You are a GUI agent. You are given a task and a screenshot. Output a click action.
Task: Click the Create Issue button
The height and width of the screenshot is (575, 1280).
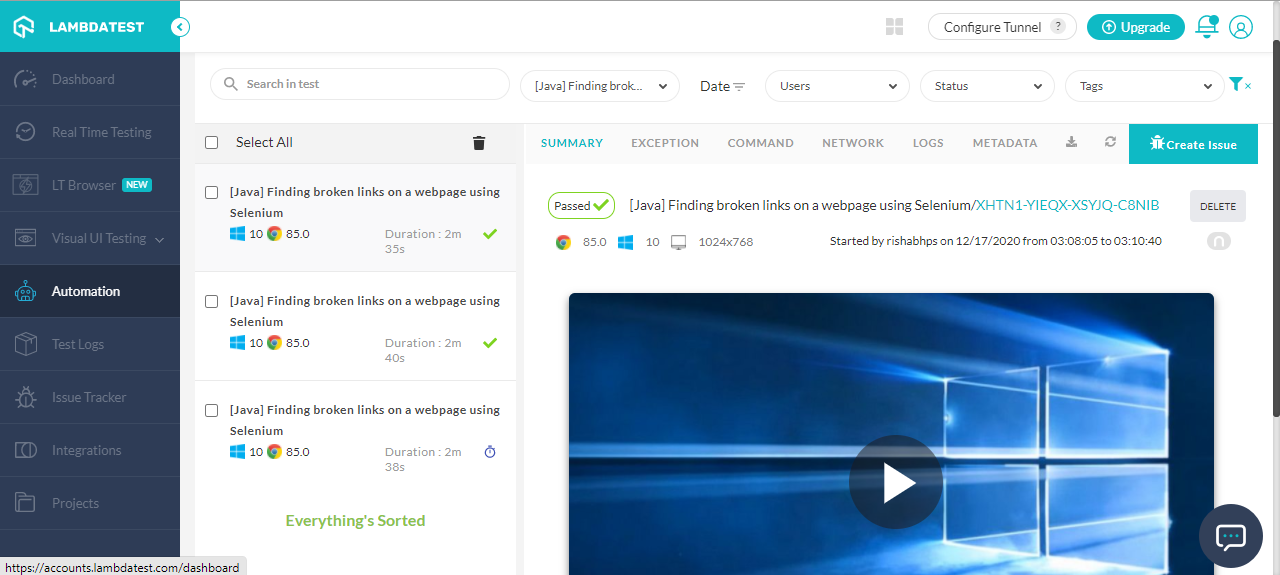tap(1193, 144)
